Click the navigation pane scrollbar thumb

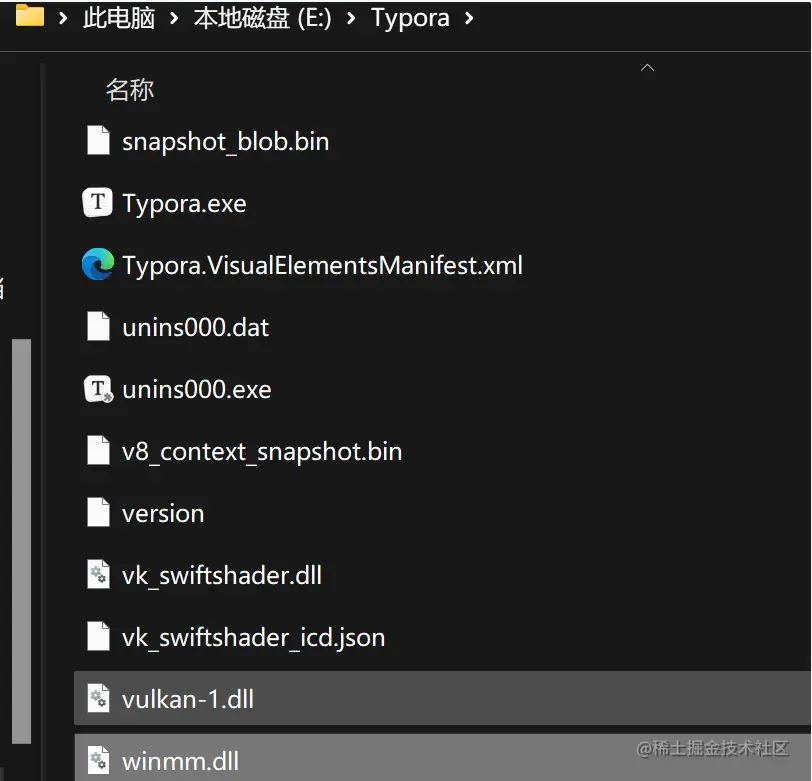click(21, 541)
